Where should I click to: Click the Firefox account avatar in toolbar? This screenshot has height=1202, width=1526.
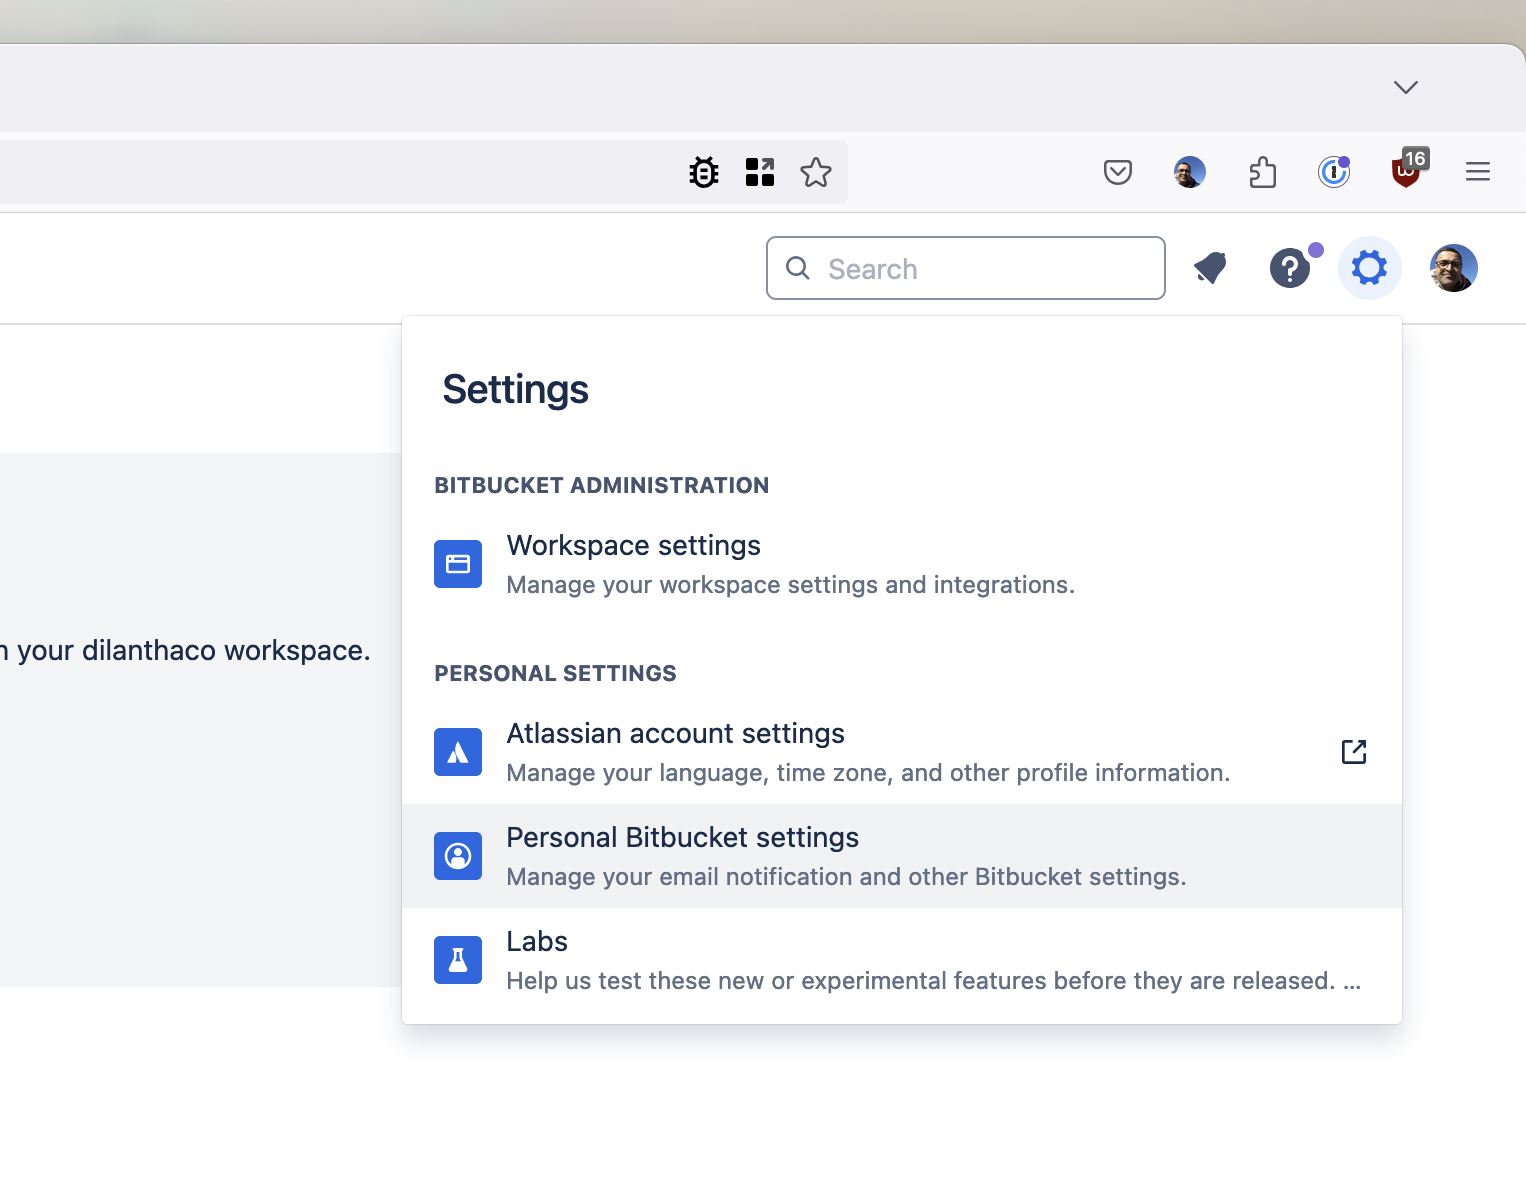[x=1190, y=172]
